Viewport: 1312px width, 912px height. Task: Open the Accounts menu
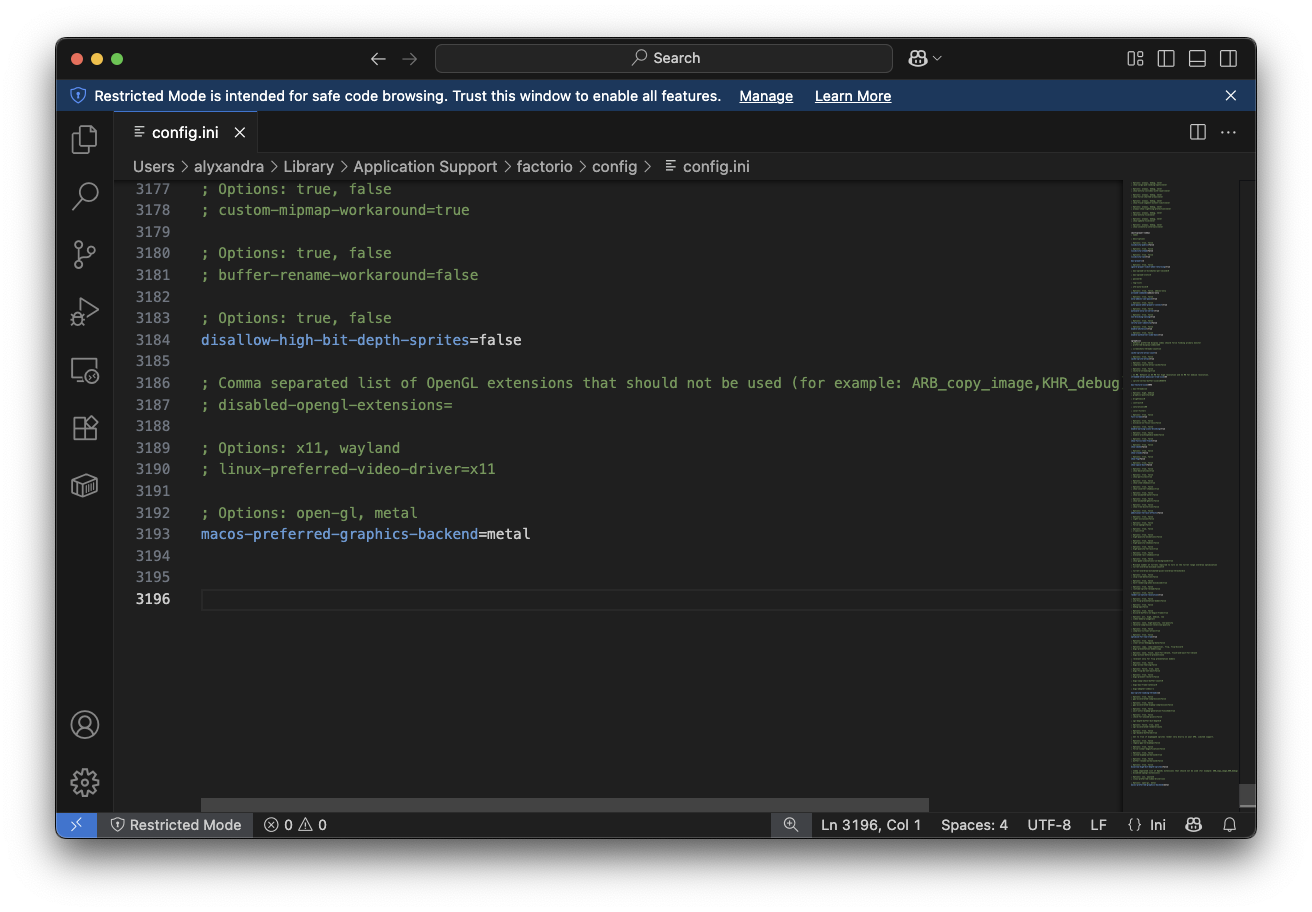pos(85,724)
